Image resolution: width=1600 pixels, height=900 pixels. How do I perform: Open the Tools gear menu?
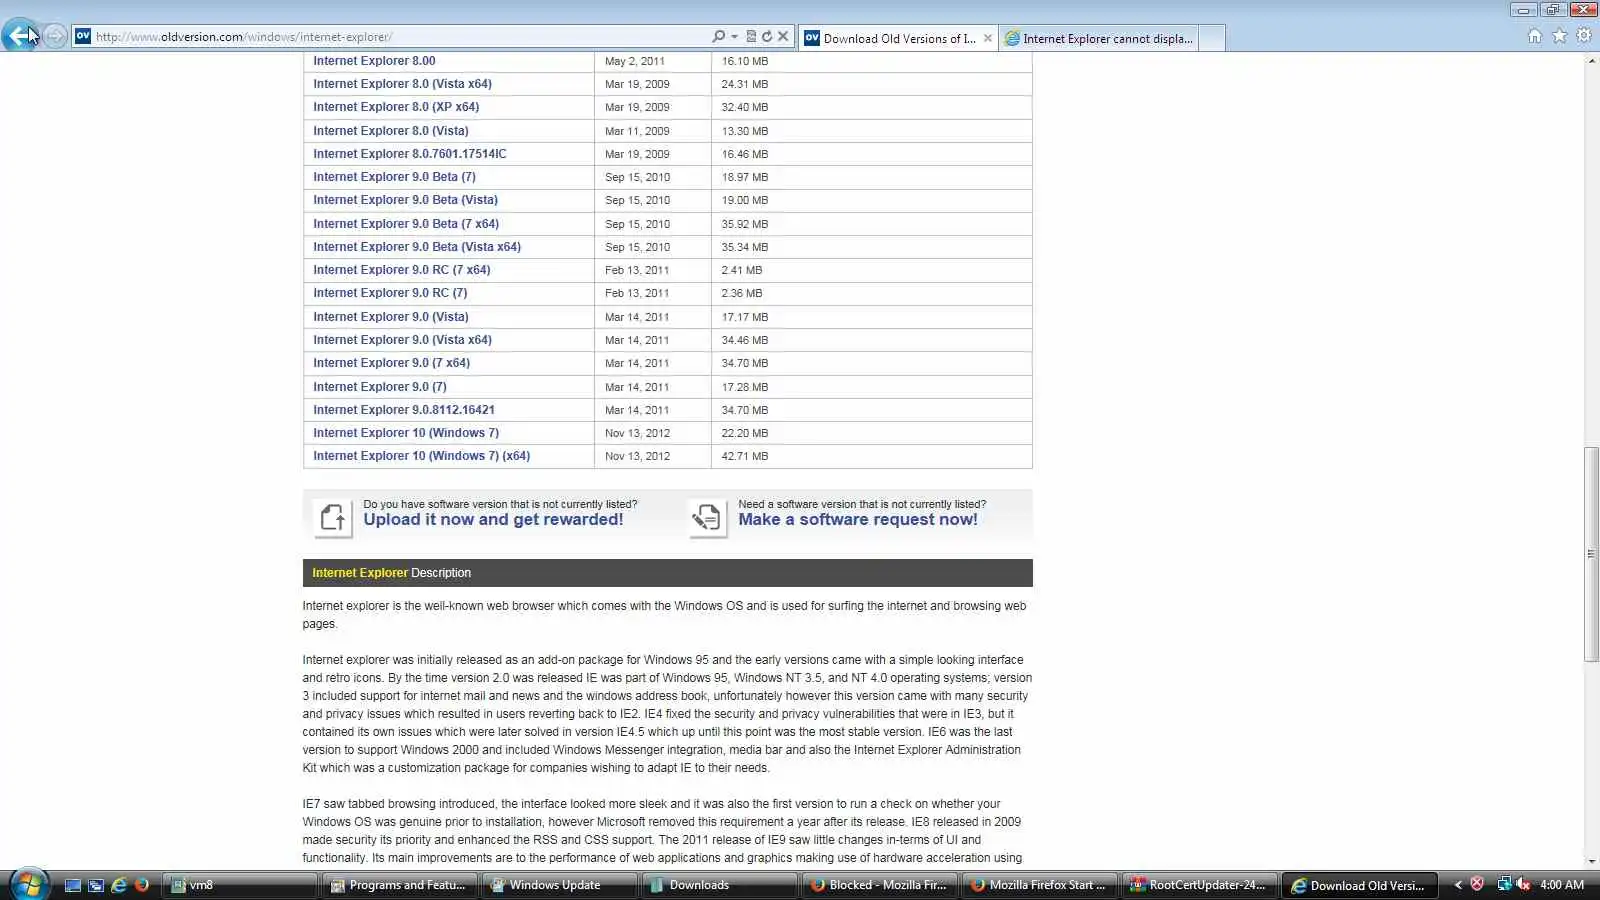1584,36
